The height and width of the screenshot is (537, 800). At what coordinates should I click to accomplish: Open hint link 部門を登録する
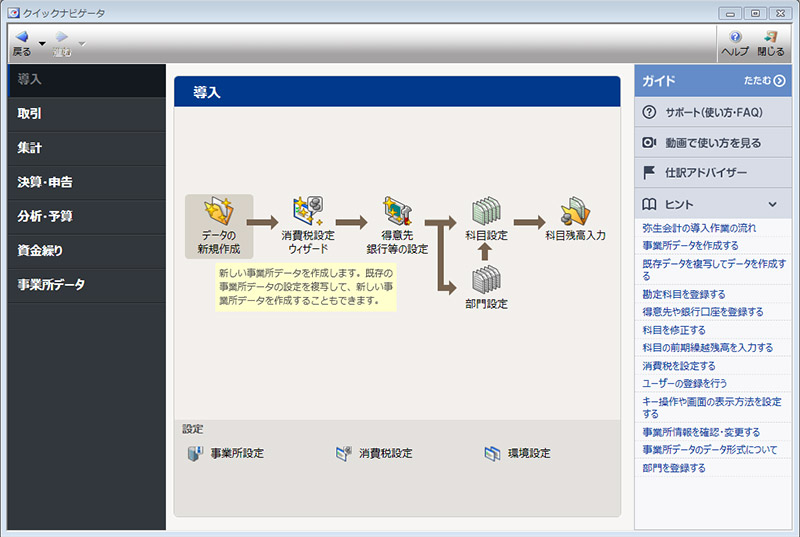pos(673,468)
